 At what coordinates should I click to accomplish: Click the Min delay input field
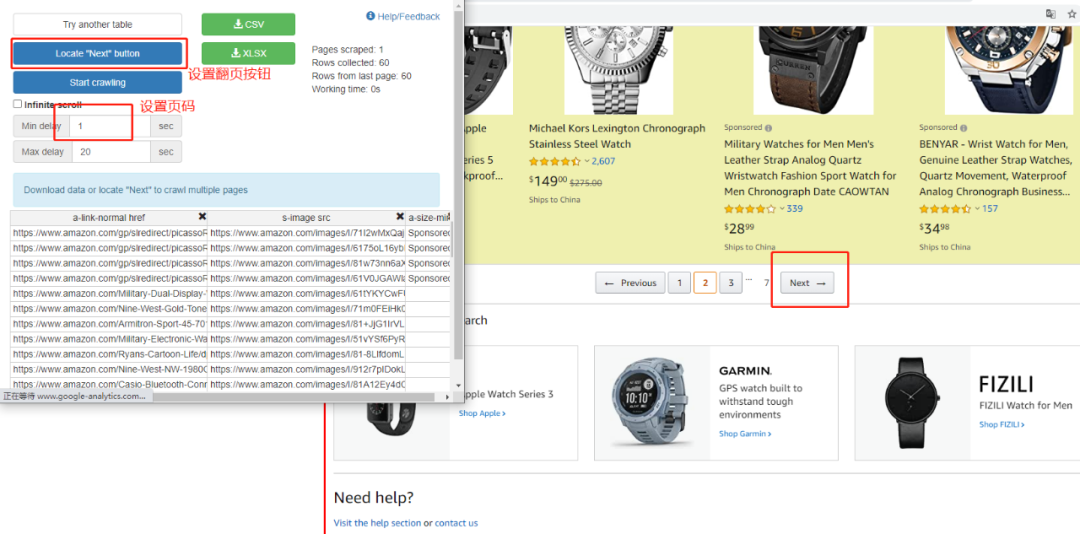click(x=111, y=126)
